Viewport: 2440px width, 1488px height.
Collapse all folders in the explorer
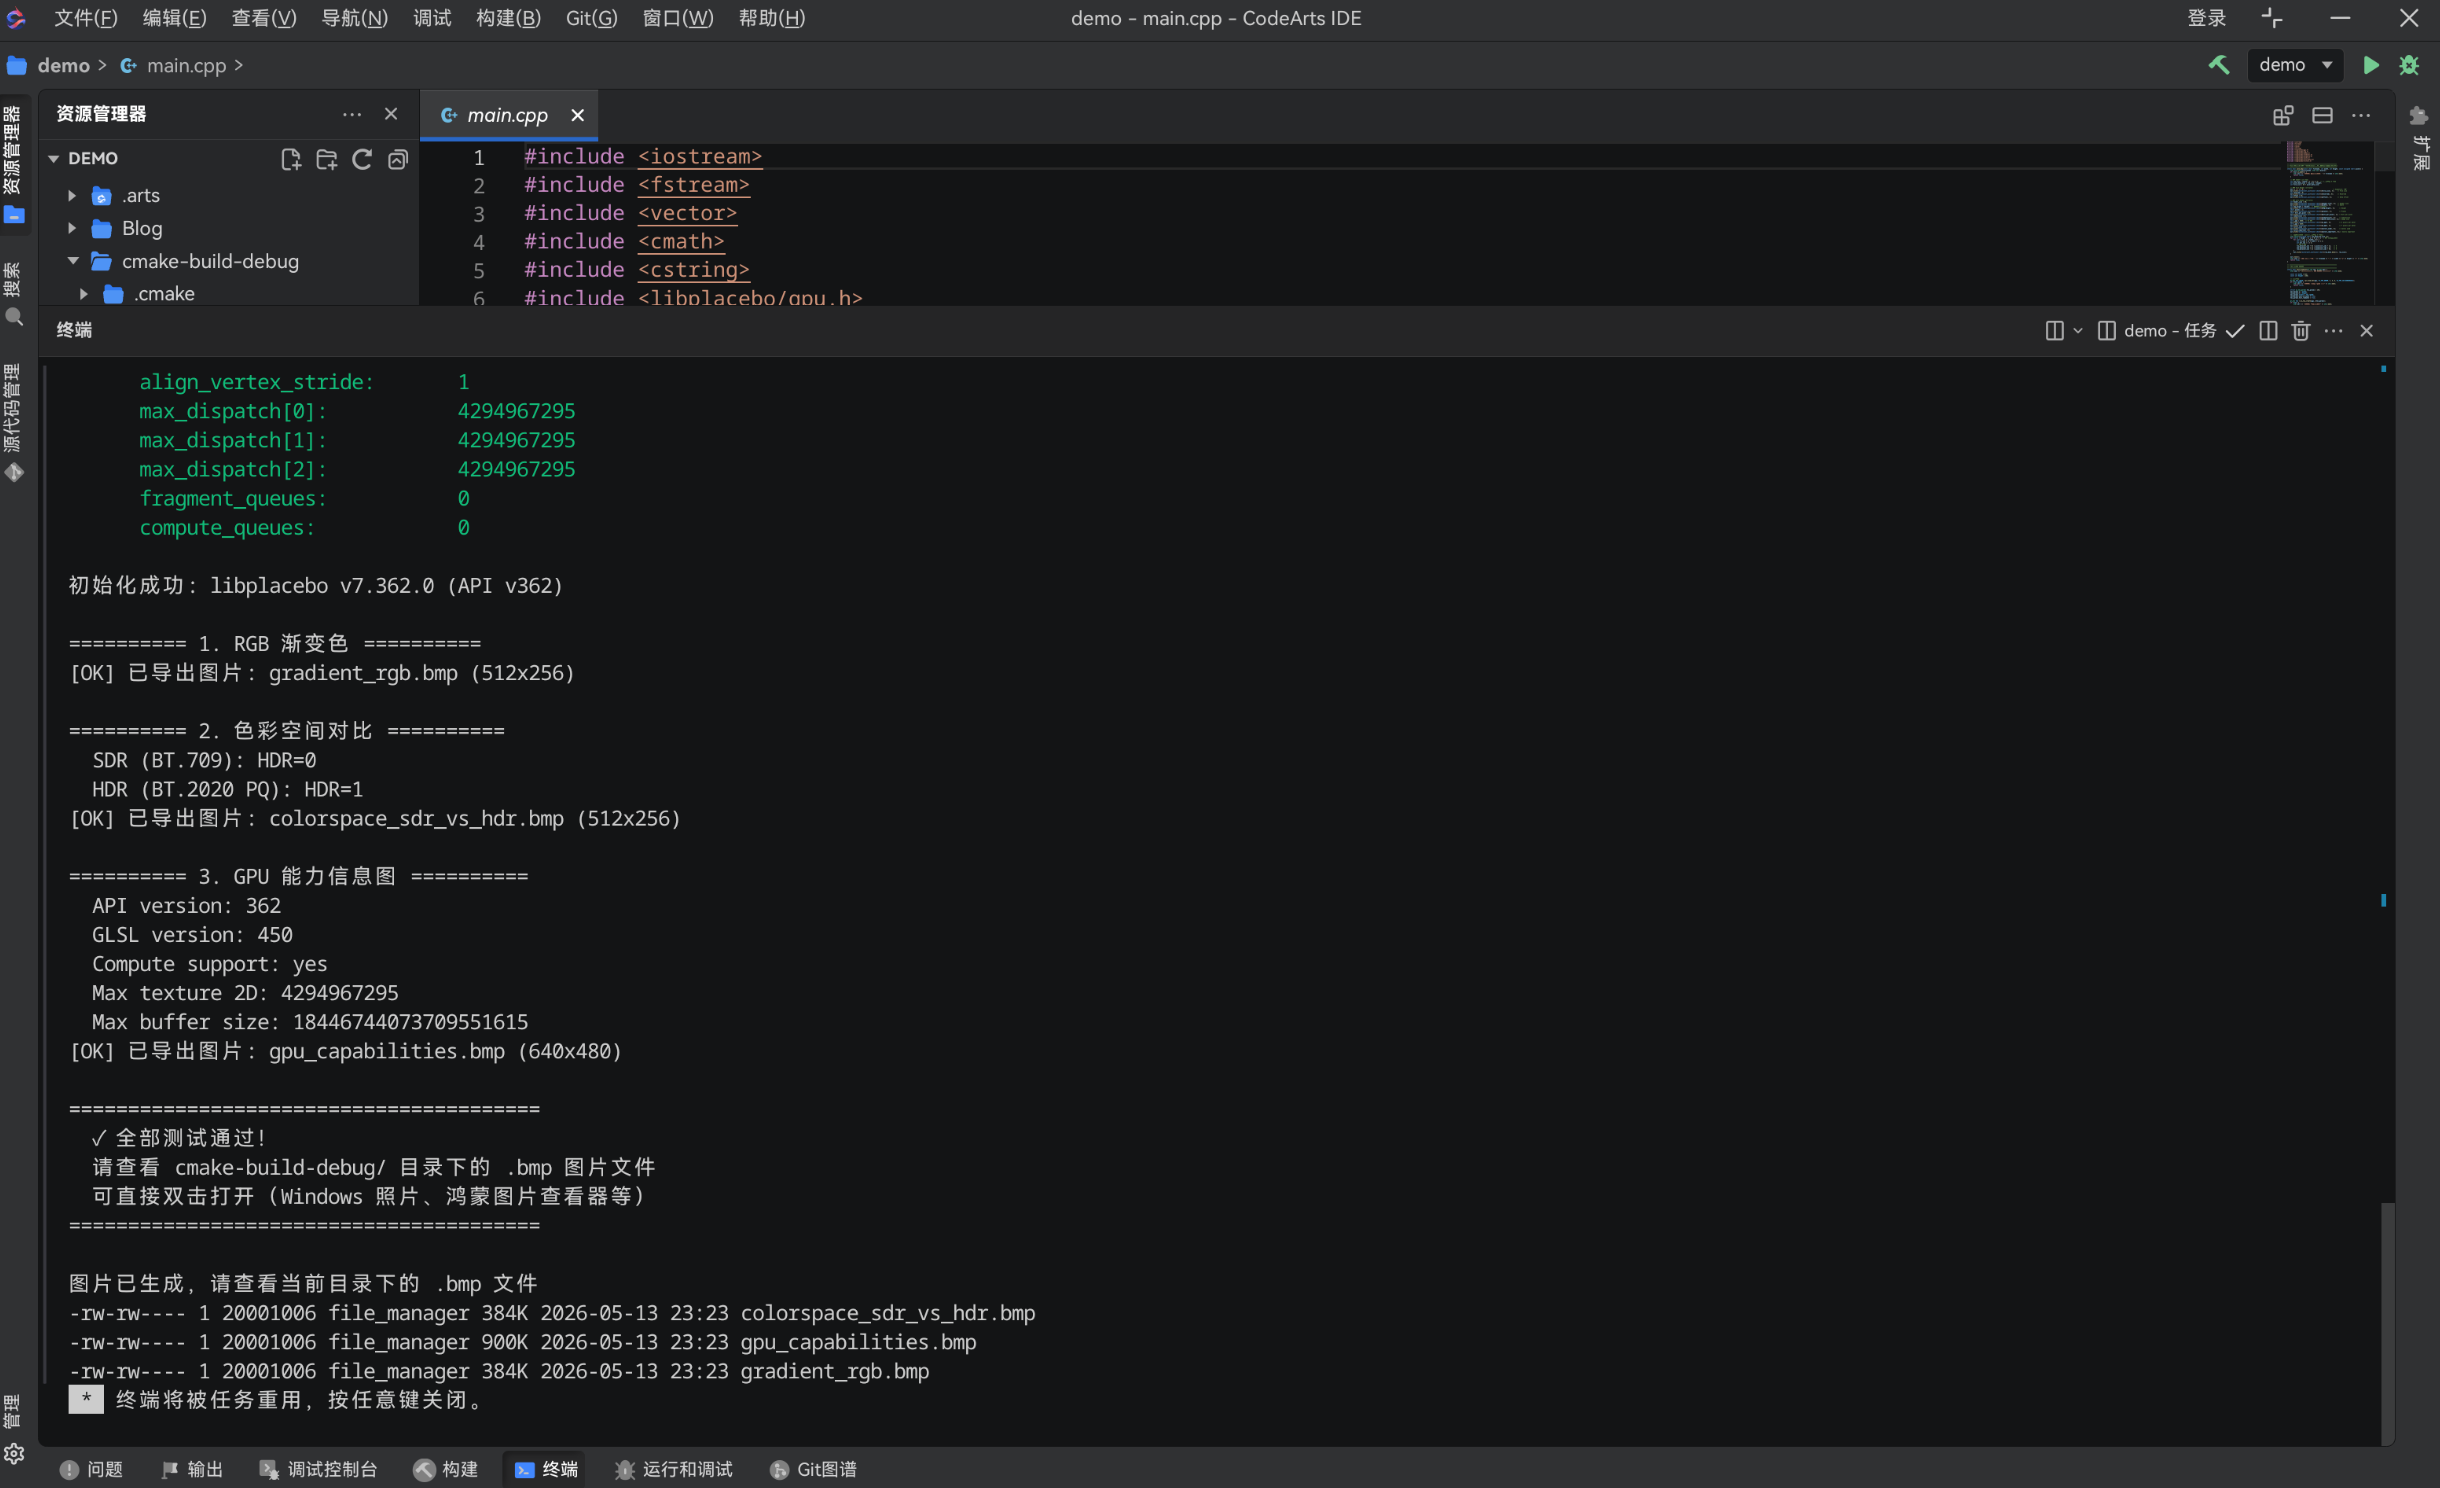(398, 159)
